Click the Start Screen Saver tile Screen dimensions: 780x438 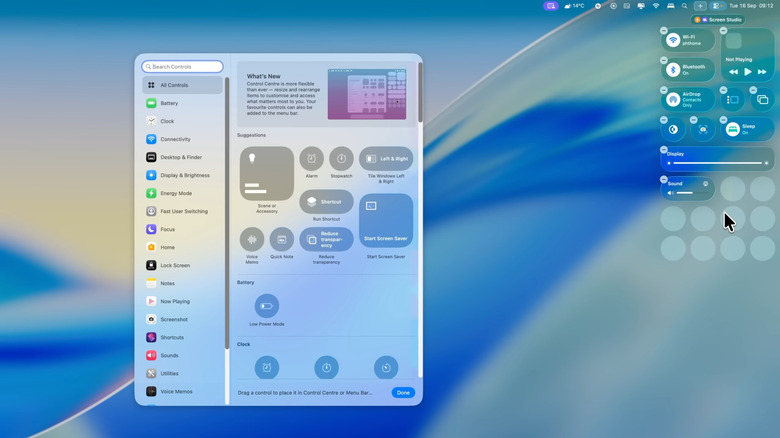pos(385,220)
